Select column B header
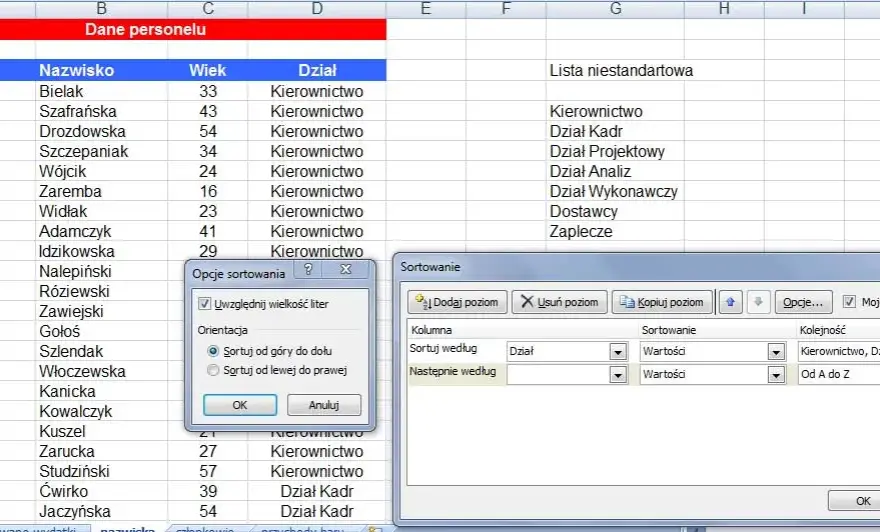 click(102, 8)
